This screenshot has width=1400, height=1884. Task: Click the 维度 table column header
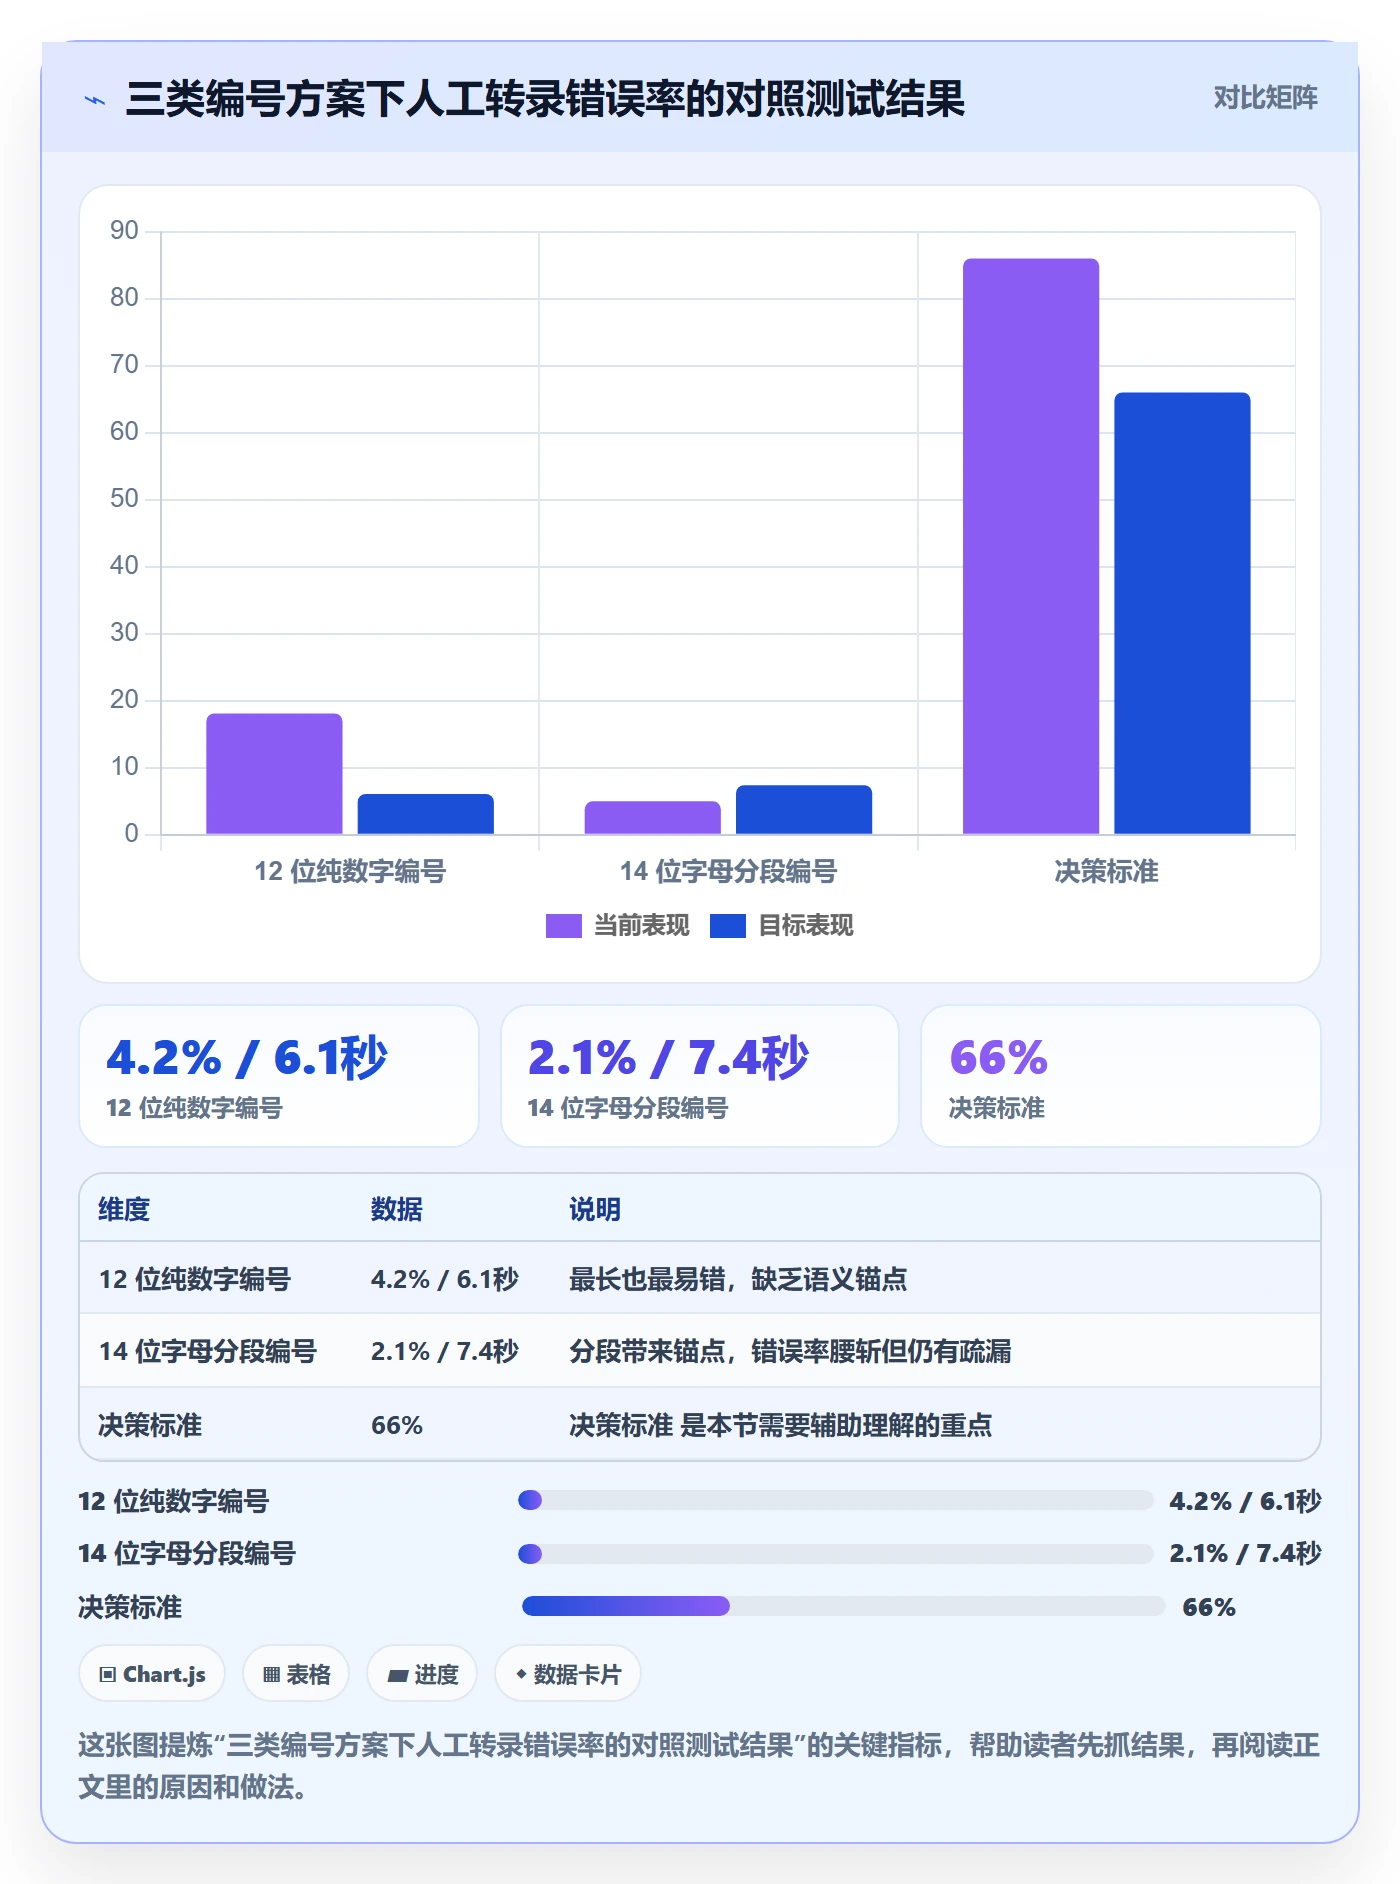[x=124, y=1209]
